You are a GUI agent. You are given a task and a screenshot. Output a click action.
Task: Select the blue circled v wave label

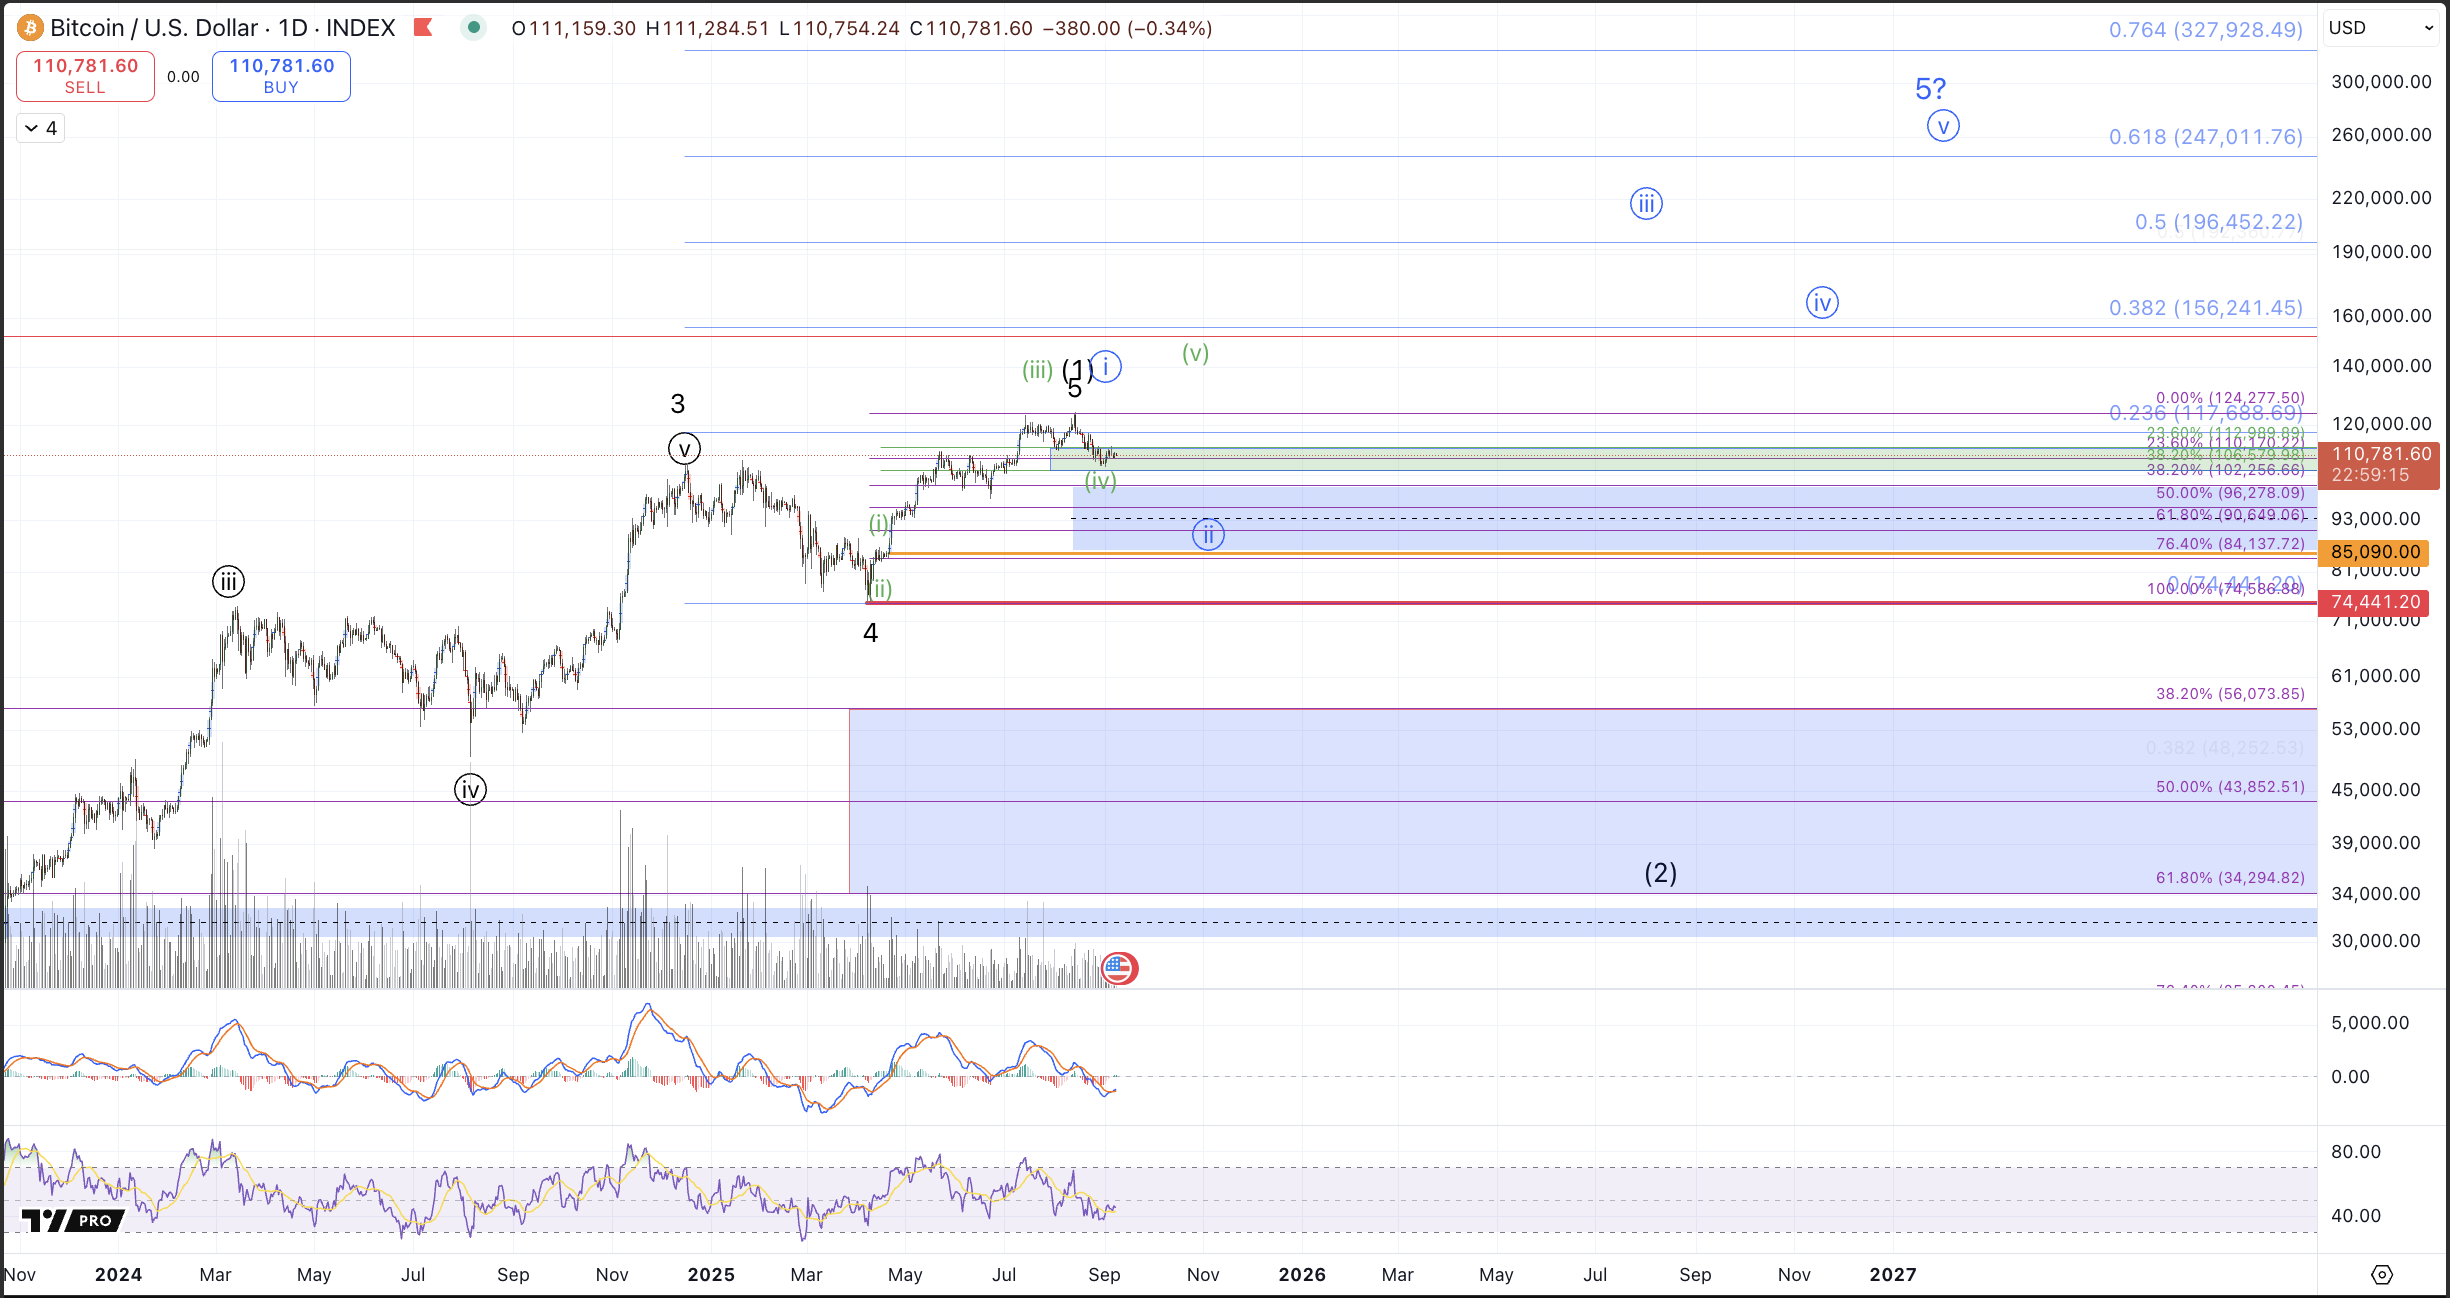pyautogui.click(x=1943, y=126)
